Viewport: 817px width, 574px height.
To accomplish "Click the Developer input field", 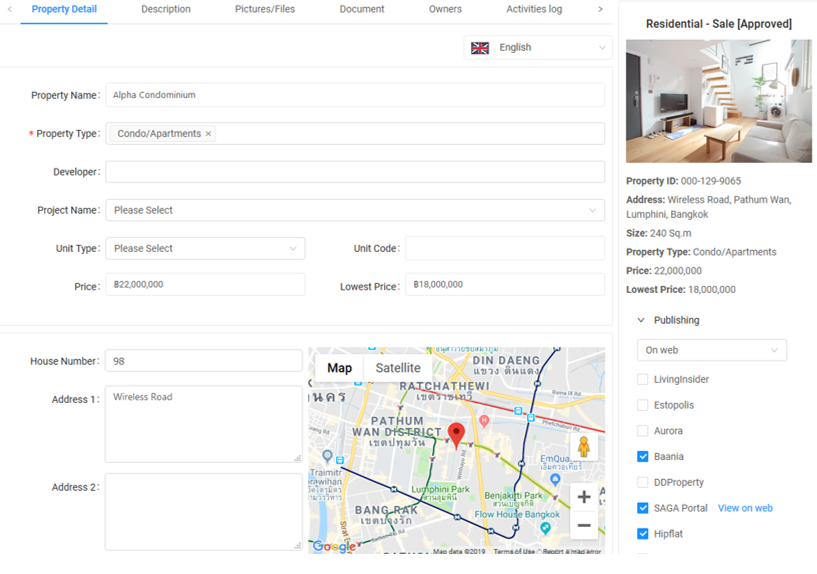I will pyautogui.click(x=354, y=172).
